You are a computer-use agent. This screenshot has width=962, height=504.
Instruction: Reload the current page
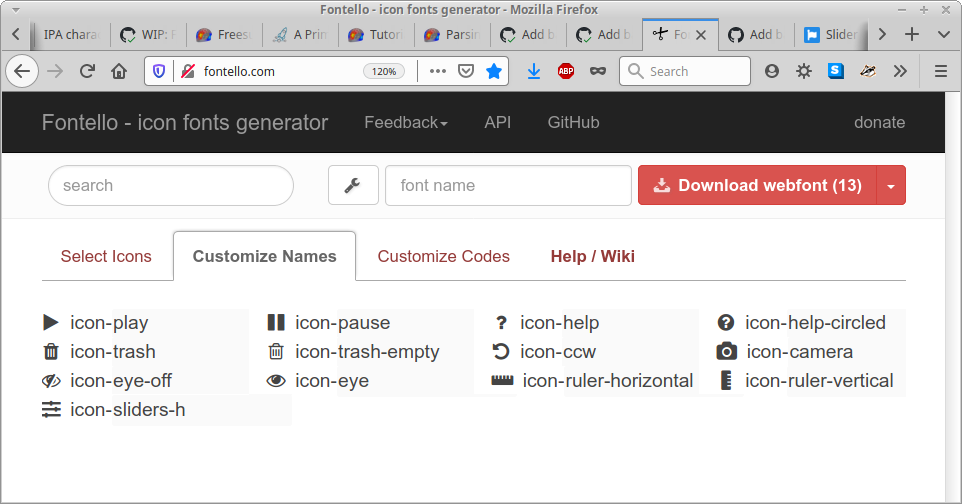click(87, 72)
